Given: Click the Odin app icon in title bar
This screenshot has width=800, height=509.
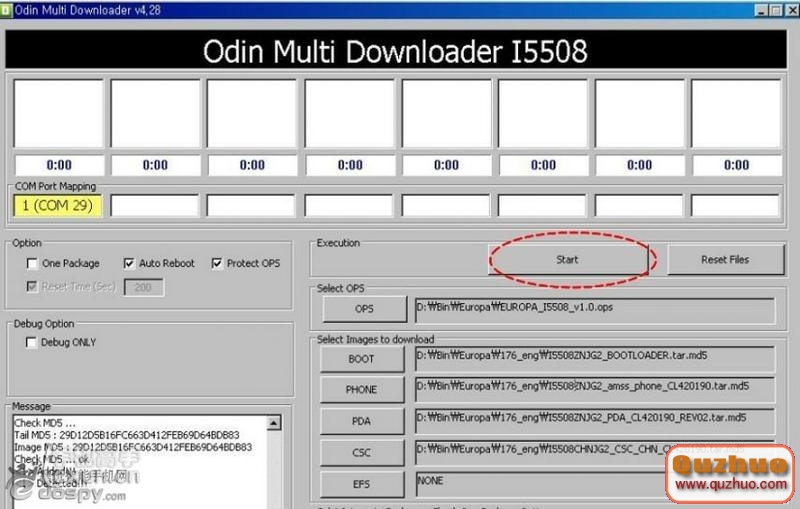Looking at the screenshot, I should [x=6, y=11].
